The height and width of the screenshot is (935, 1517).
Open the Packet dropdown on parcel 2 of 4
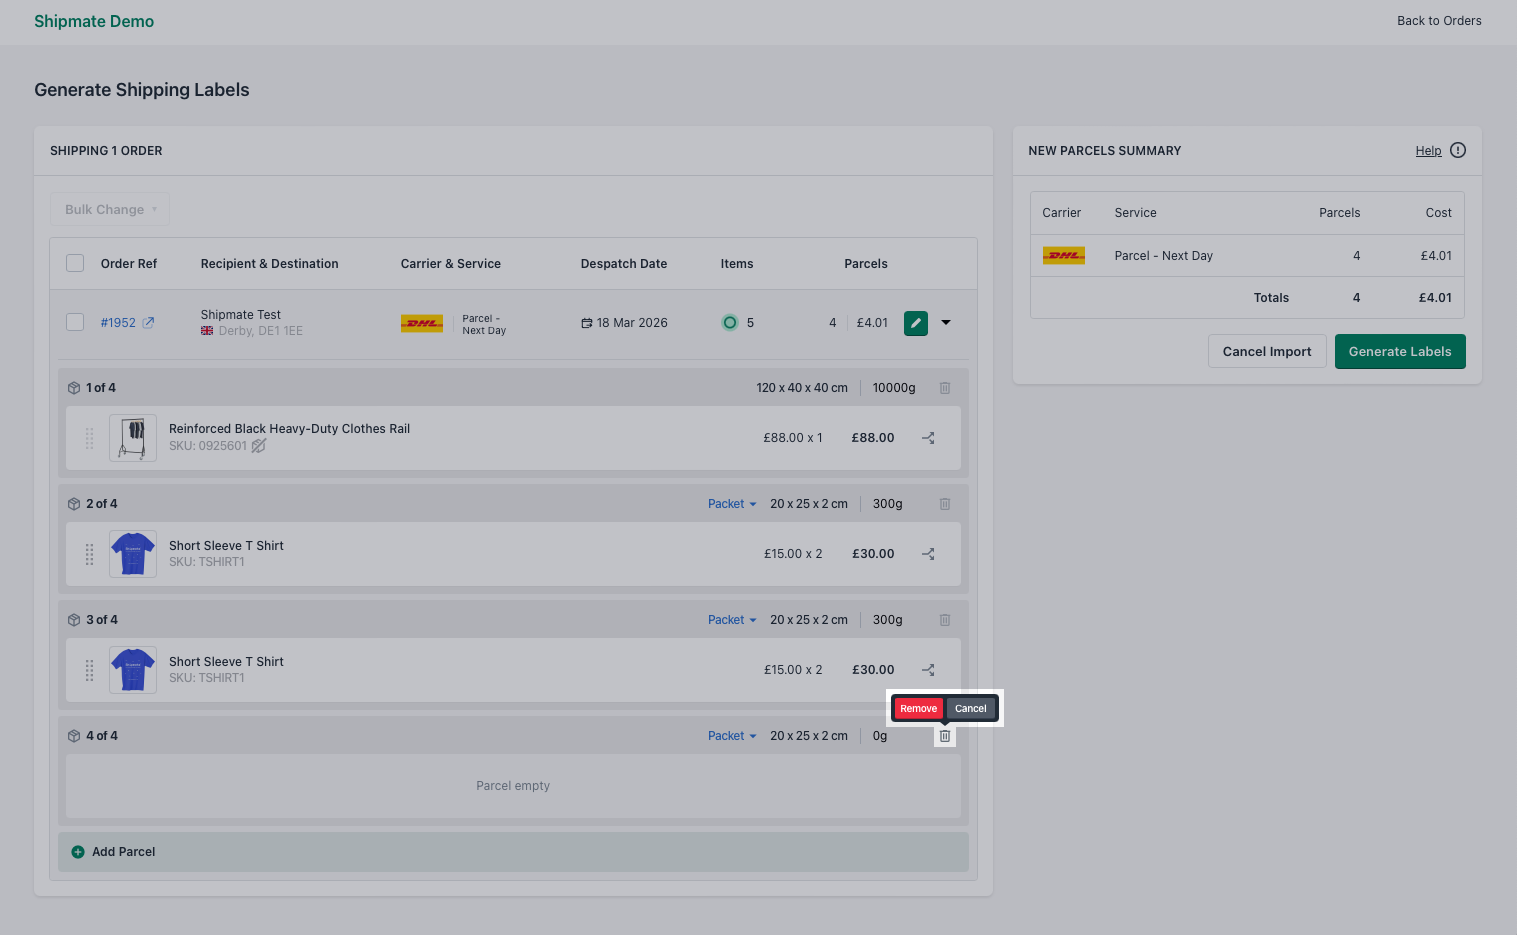tap(731, 503)
